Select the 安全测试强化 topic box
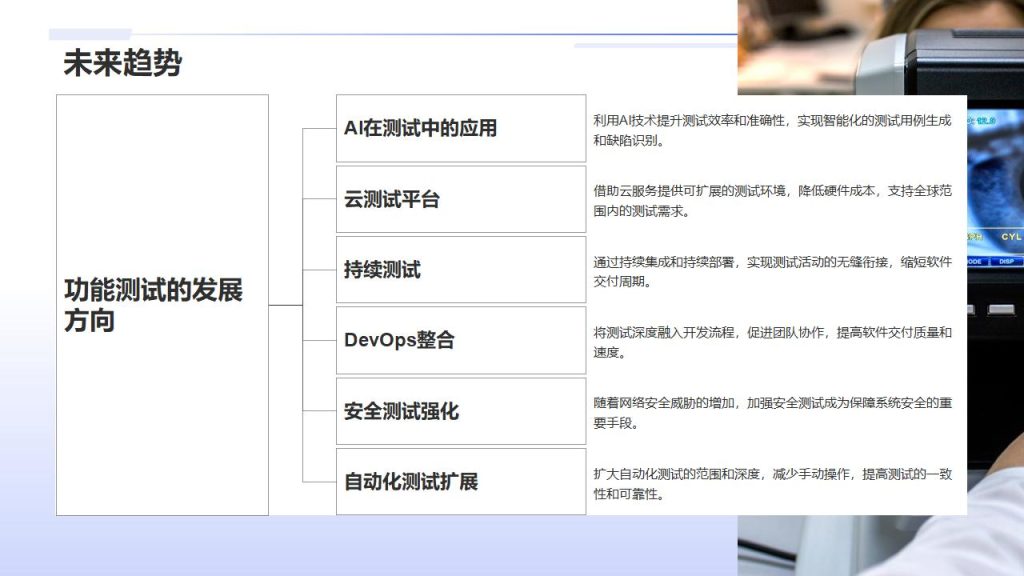 click(x=460, y=411)
